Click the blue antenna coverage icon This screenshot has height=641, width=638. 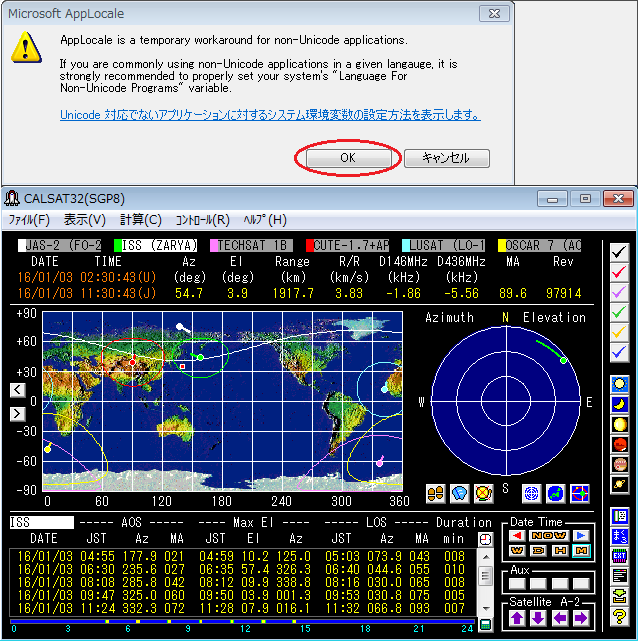[459, 493]
